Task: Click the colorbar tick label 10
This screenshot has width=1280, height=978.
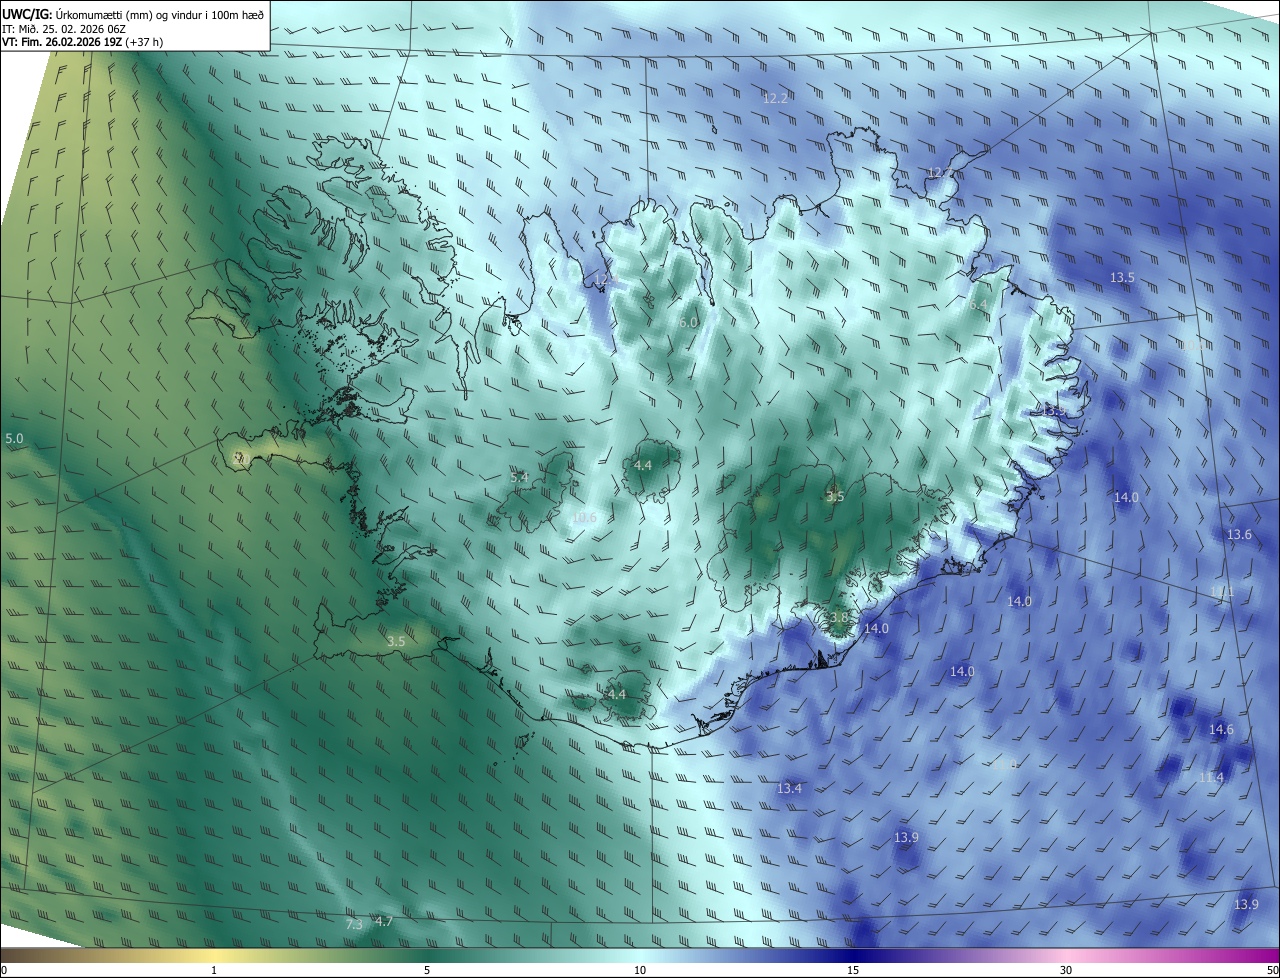Action: (x=640, y=970)
